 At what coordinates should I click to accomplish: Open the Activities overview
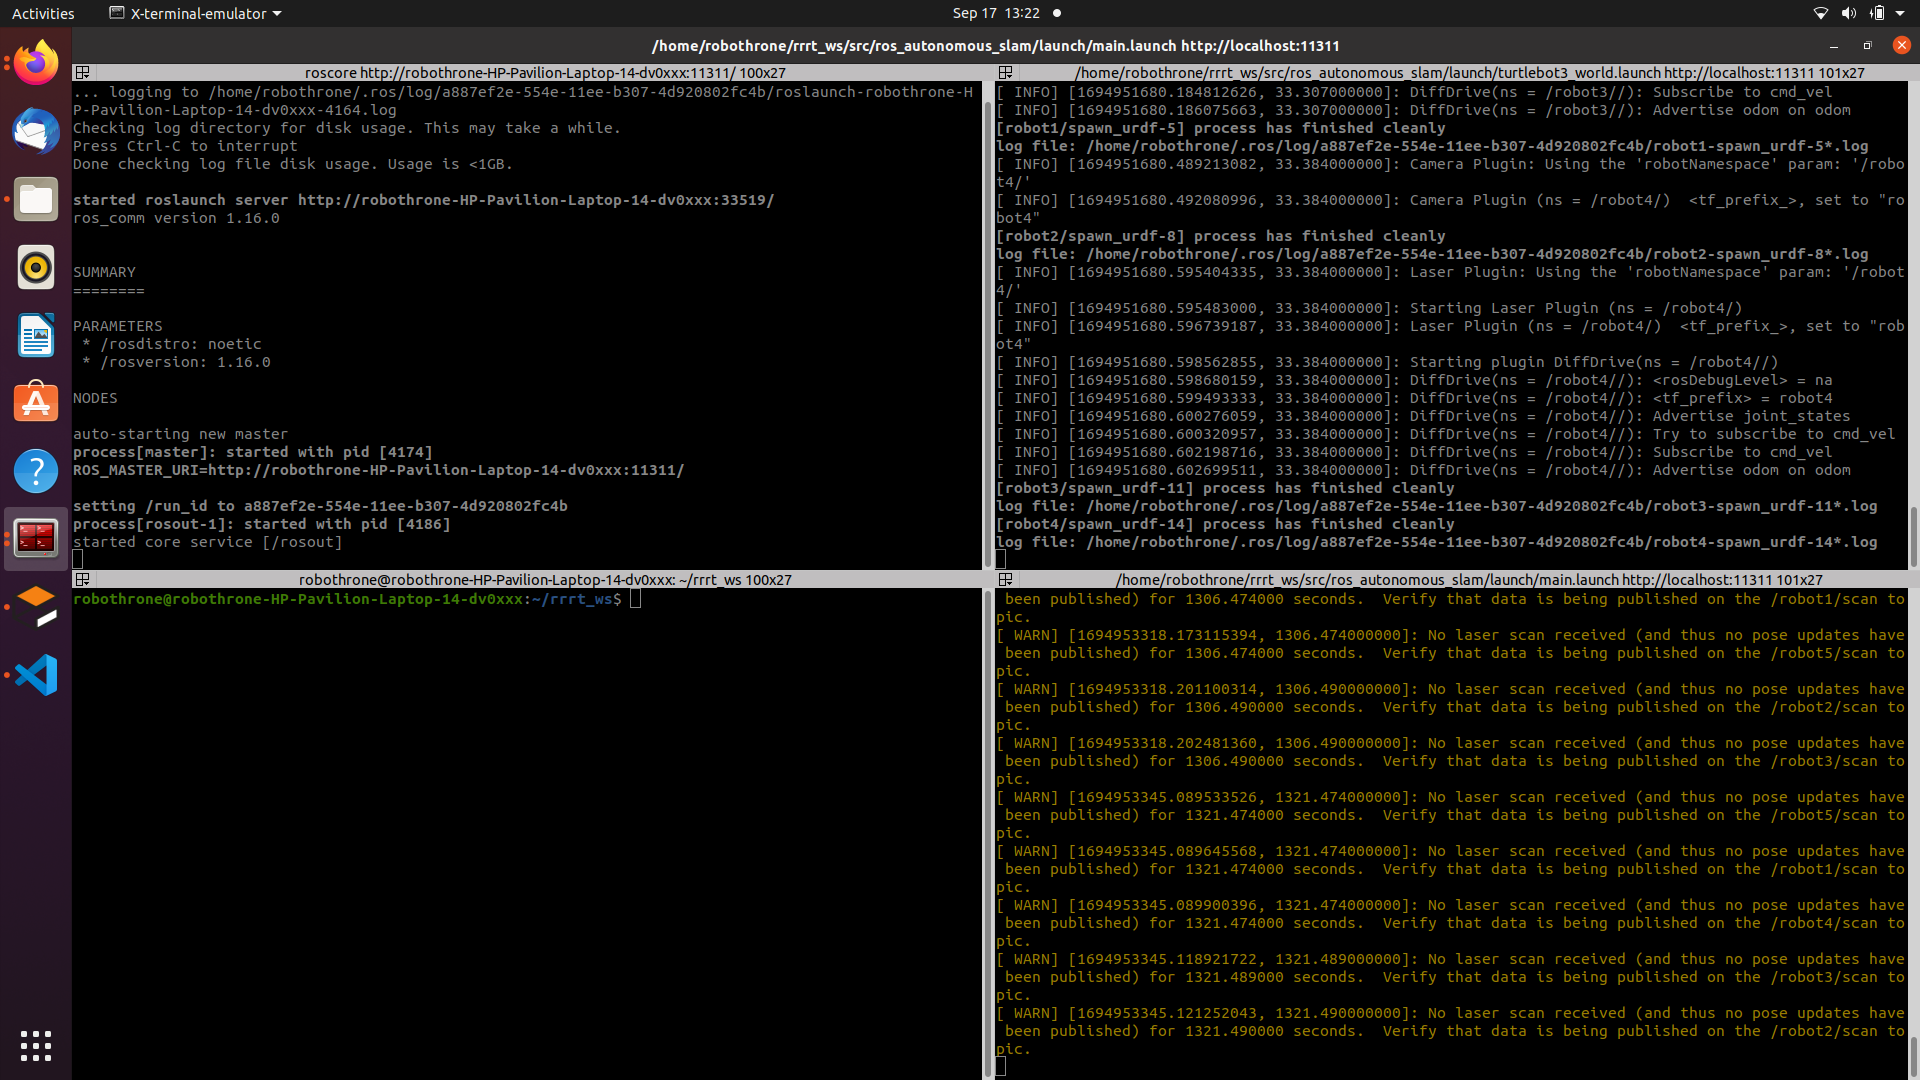(43, 13)
